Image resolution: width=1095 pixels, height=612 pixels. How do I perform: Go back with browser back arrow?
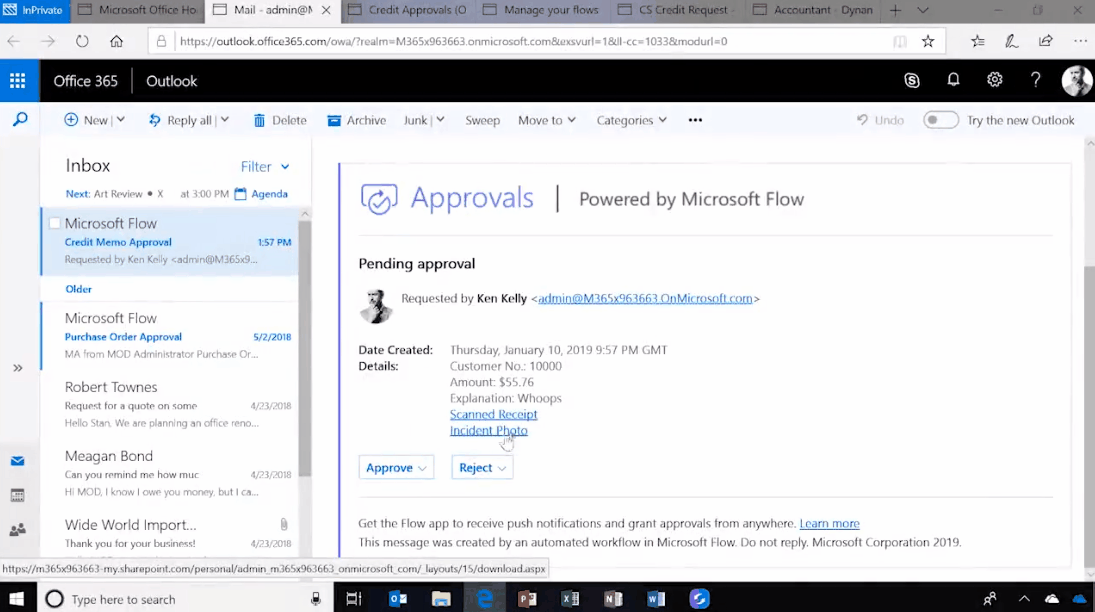tap(13, 41)
